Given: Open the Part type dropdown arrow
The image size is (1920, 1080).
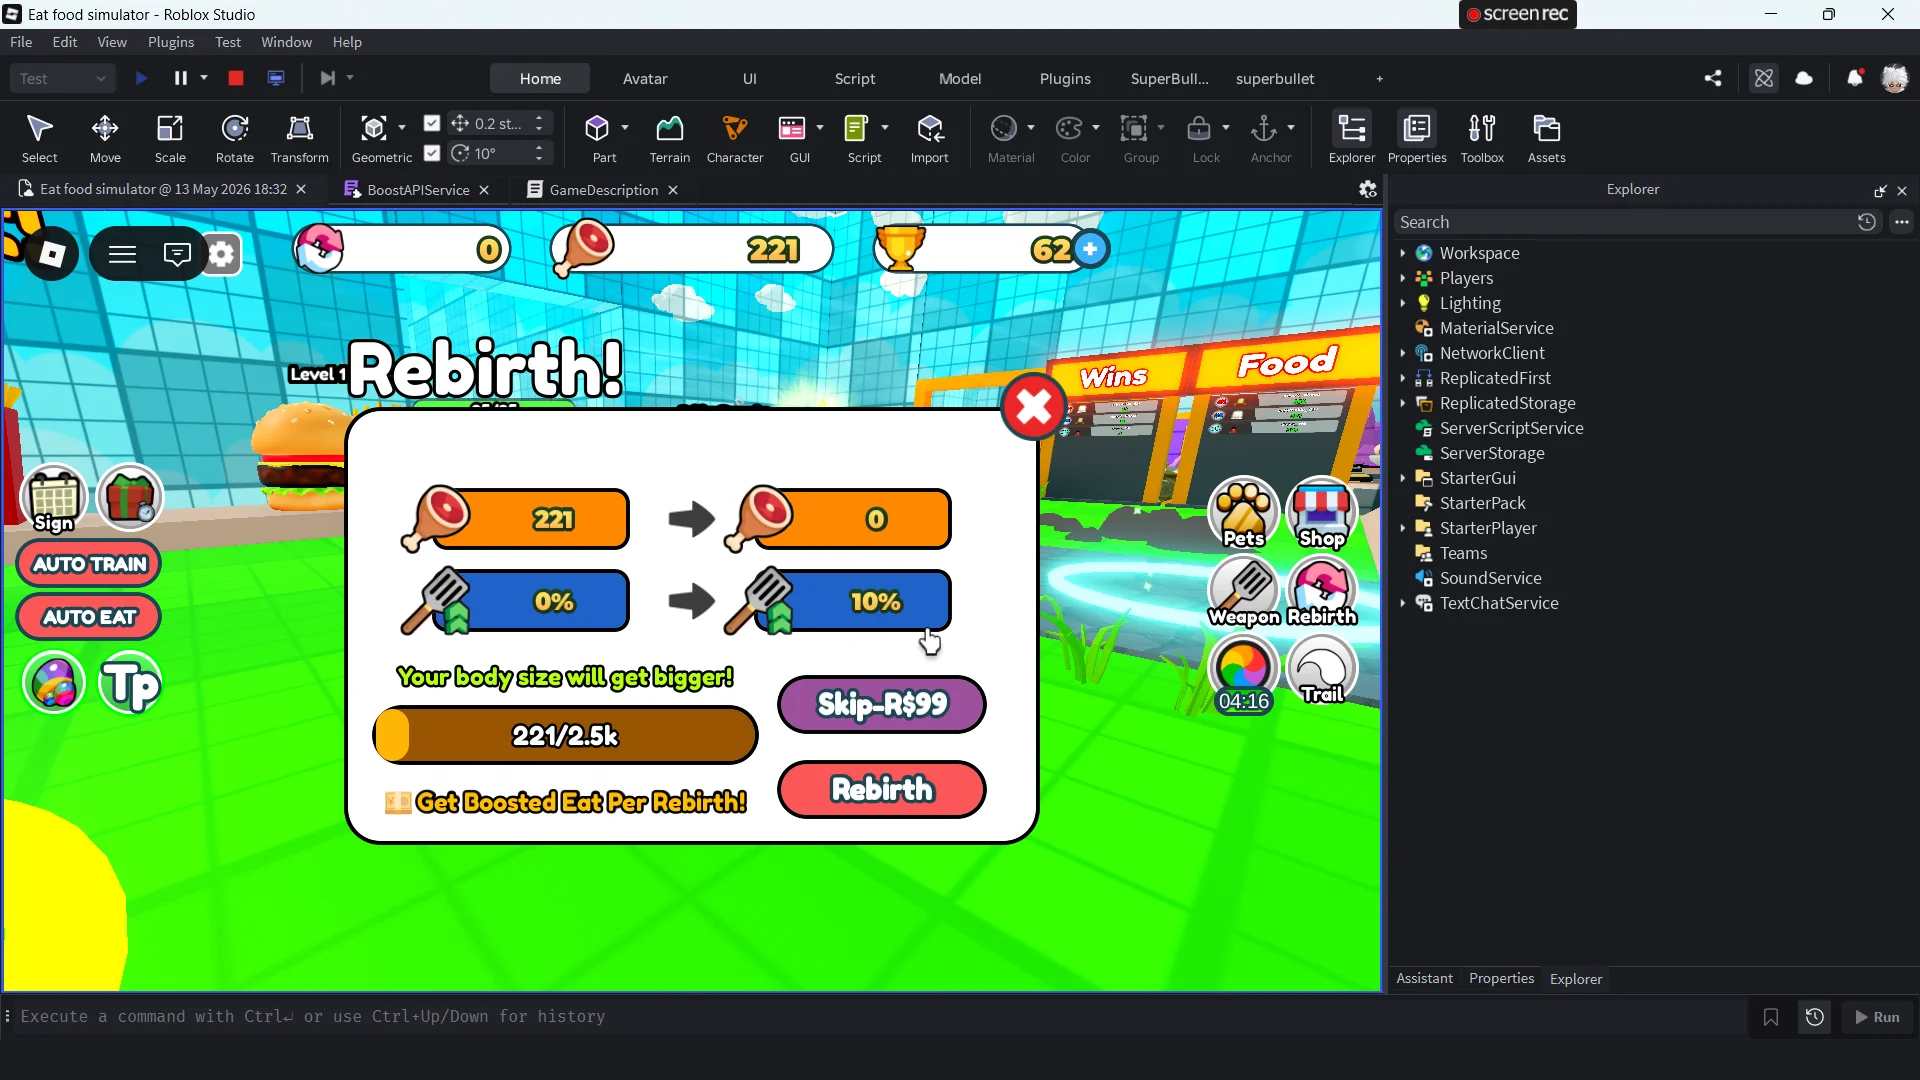Looking at the screenshot, I should coord(625,128).
